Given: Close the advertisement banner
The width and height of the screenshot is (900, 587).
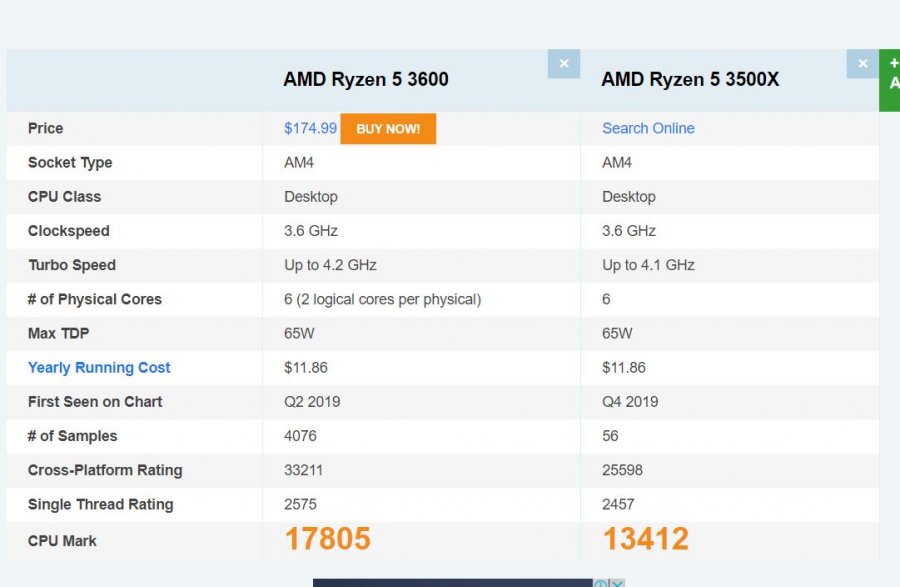Looking at the screenshot, I should click(618, 583).
